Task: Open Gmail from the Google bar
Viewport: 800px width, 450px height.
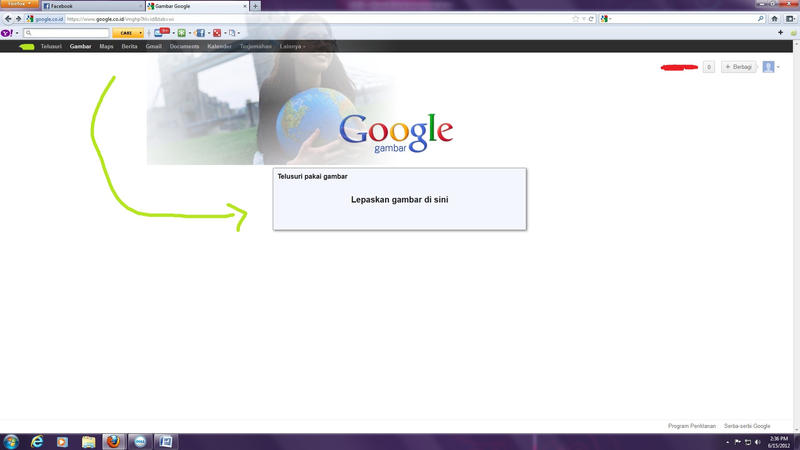Action: click(153, 46)
